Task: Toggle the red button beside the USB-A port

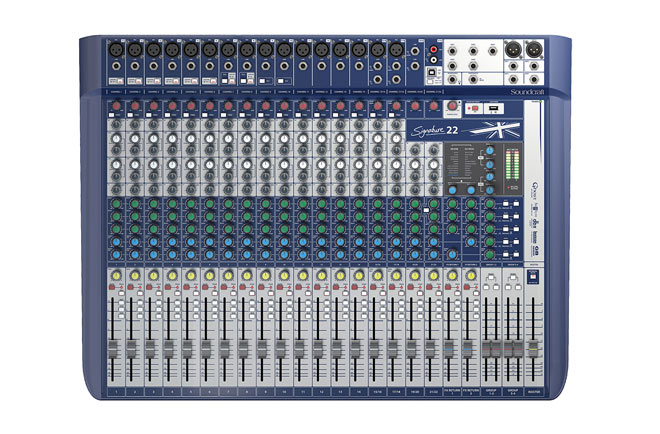Action: 475,109
